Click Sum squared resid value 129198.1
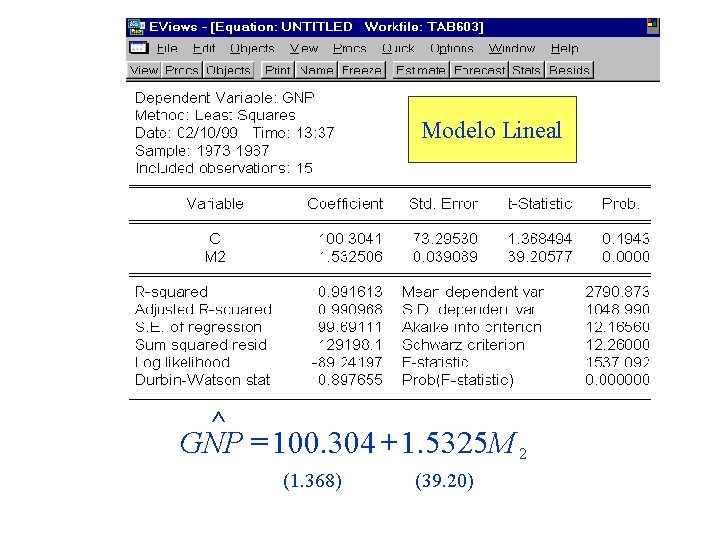The width and height of the screenshot is (720, 540). (350, 345)
